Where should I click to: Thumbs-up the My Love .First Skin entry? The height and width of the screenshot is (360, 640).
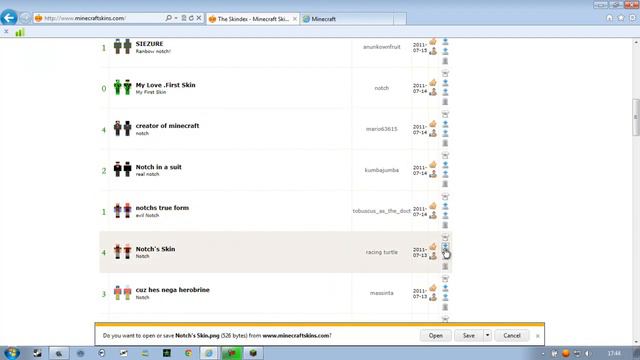(x=433, y=83)
